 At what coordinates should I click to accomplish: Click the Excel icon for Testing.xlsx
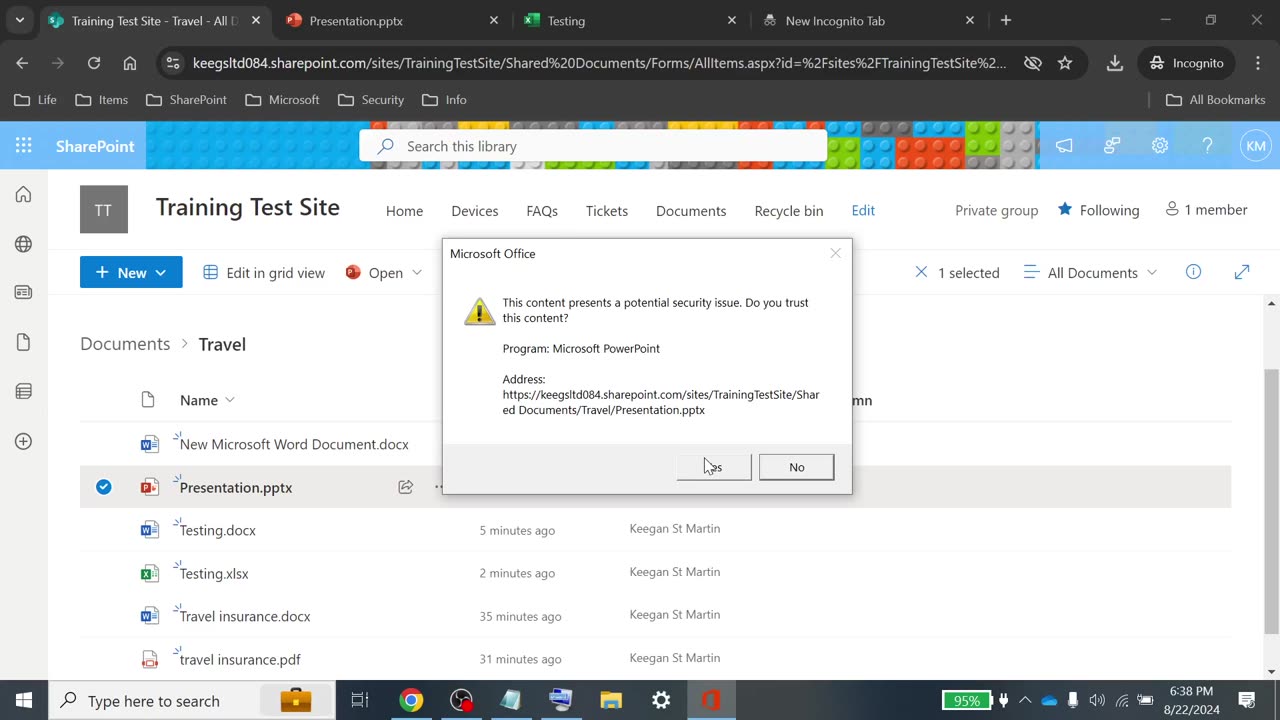150,573
